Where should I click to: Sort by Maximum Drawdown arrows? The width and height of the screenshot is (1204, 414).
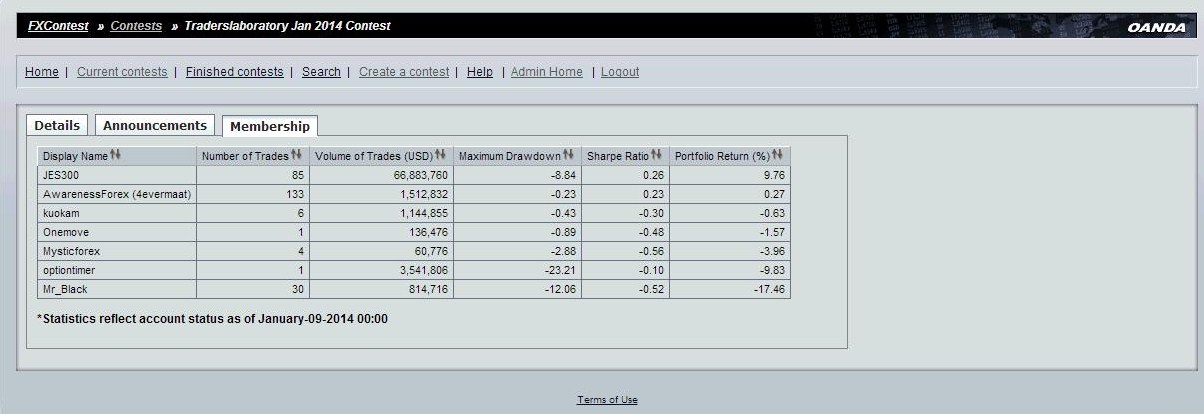tap(569, 156)
